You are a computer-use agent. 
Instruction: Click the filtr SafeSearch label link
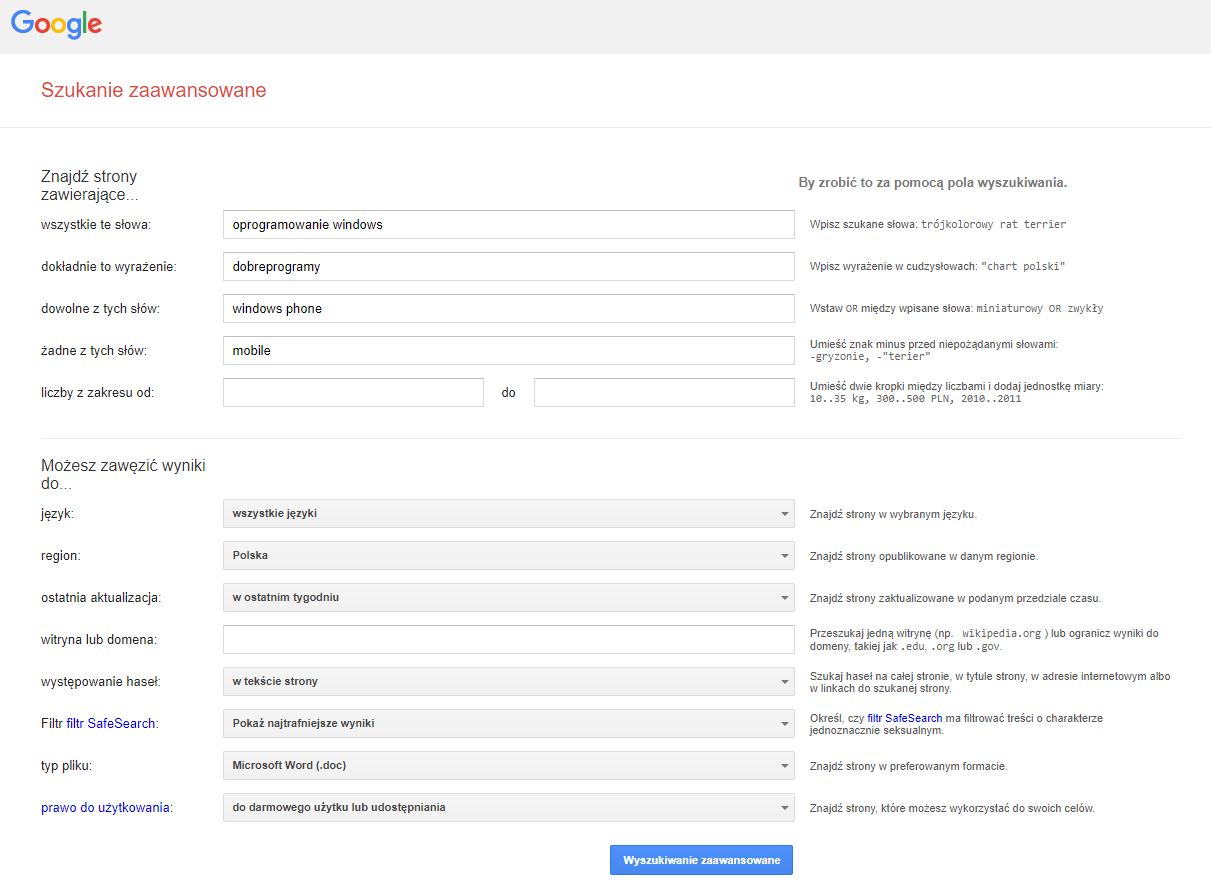pos(112,723)
